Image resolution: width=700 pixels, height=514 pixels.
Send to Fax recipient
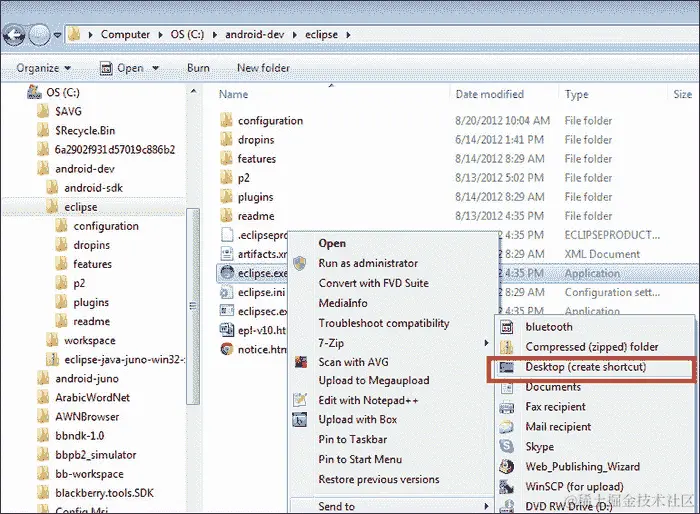click(555, 407)
